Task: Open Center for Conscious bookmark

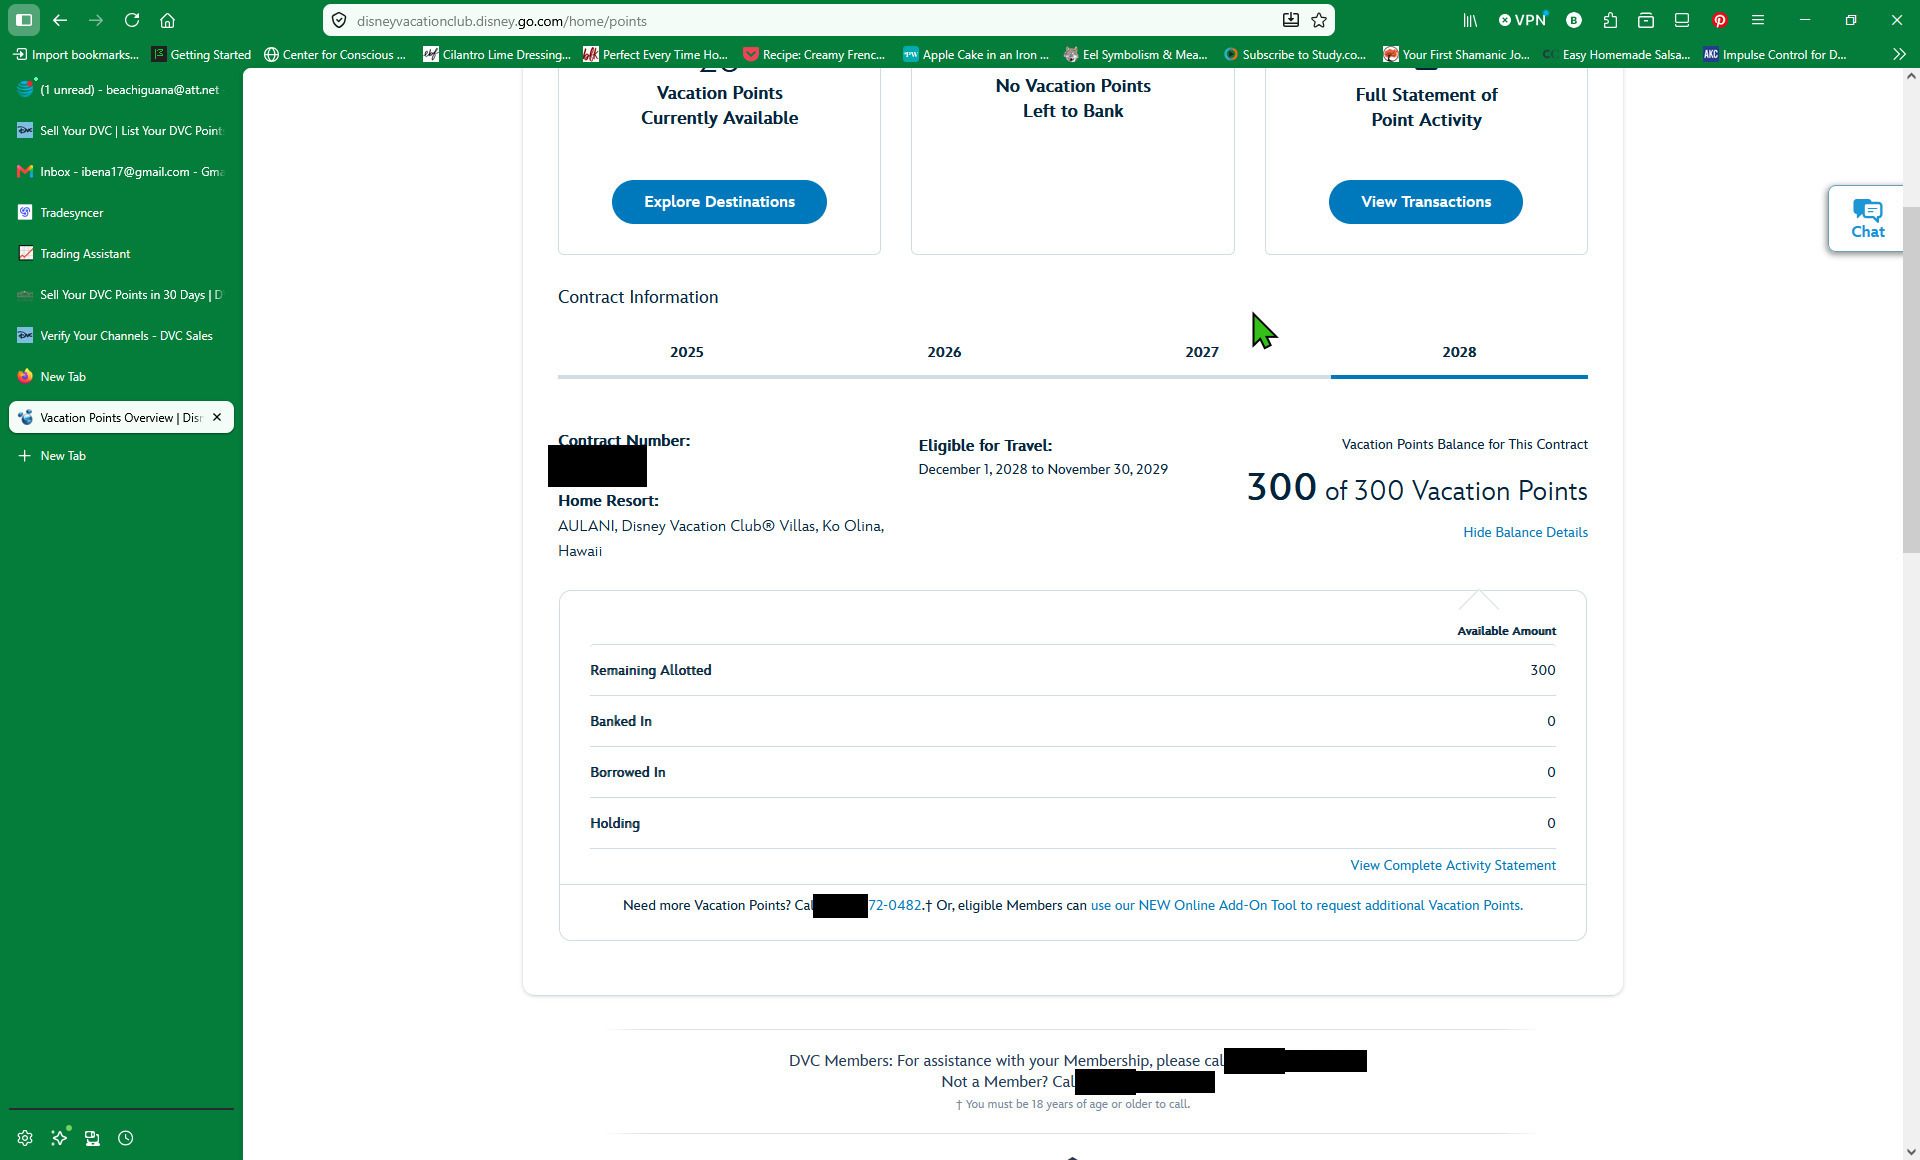Action: 335,54
